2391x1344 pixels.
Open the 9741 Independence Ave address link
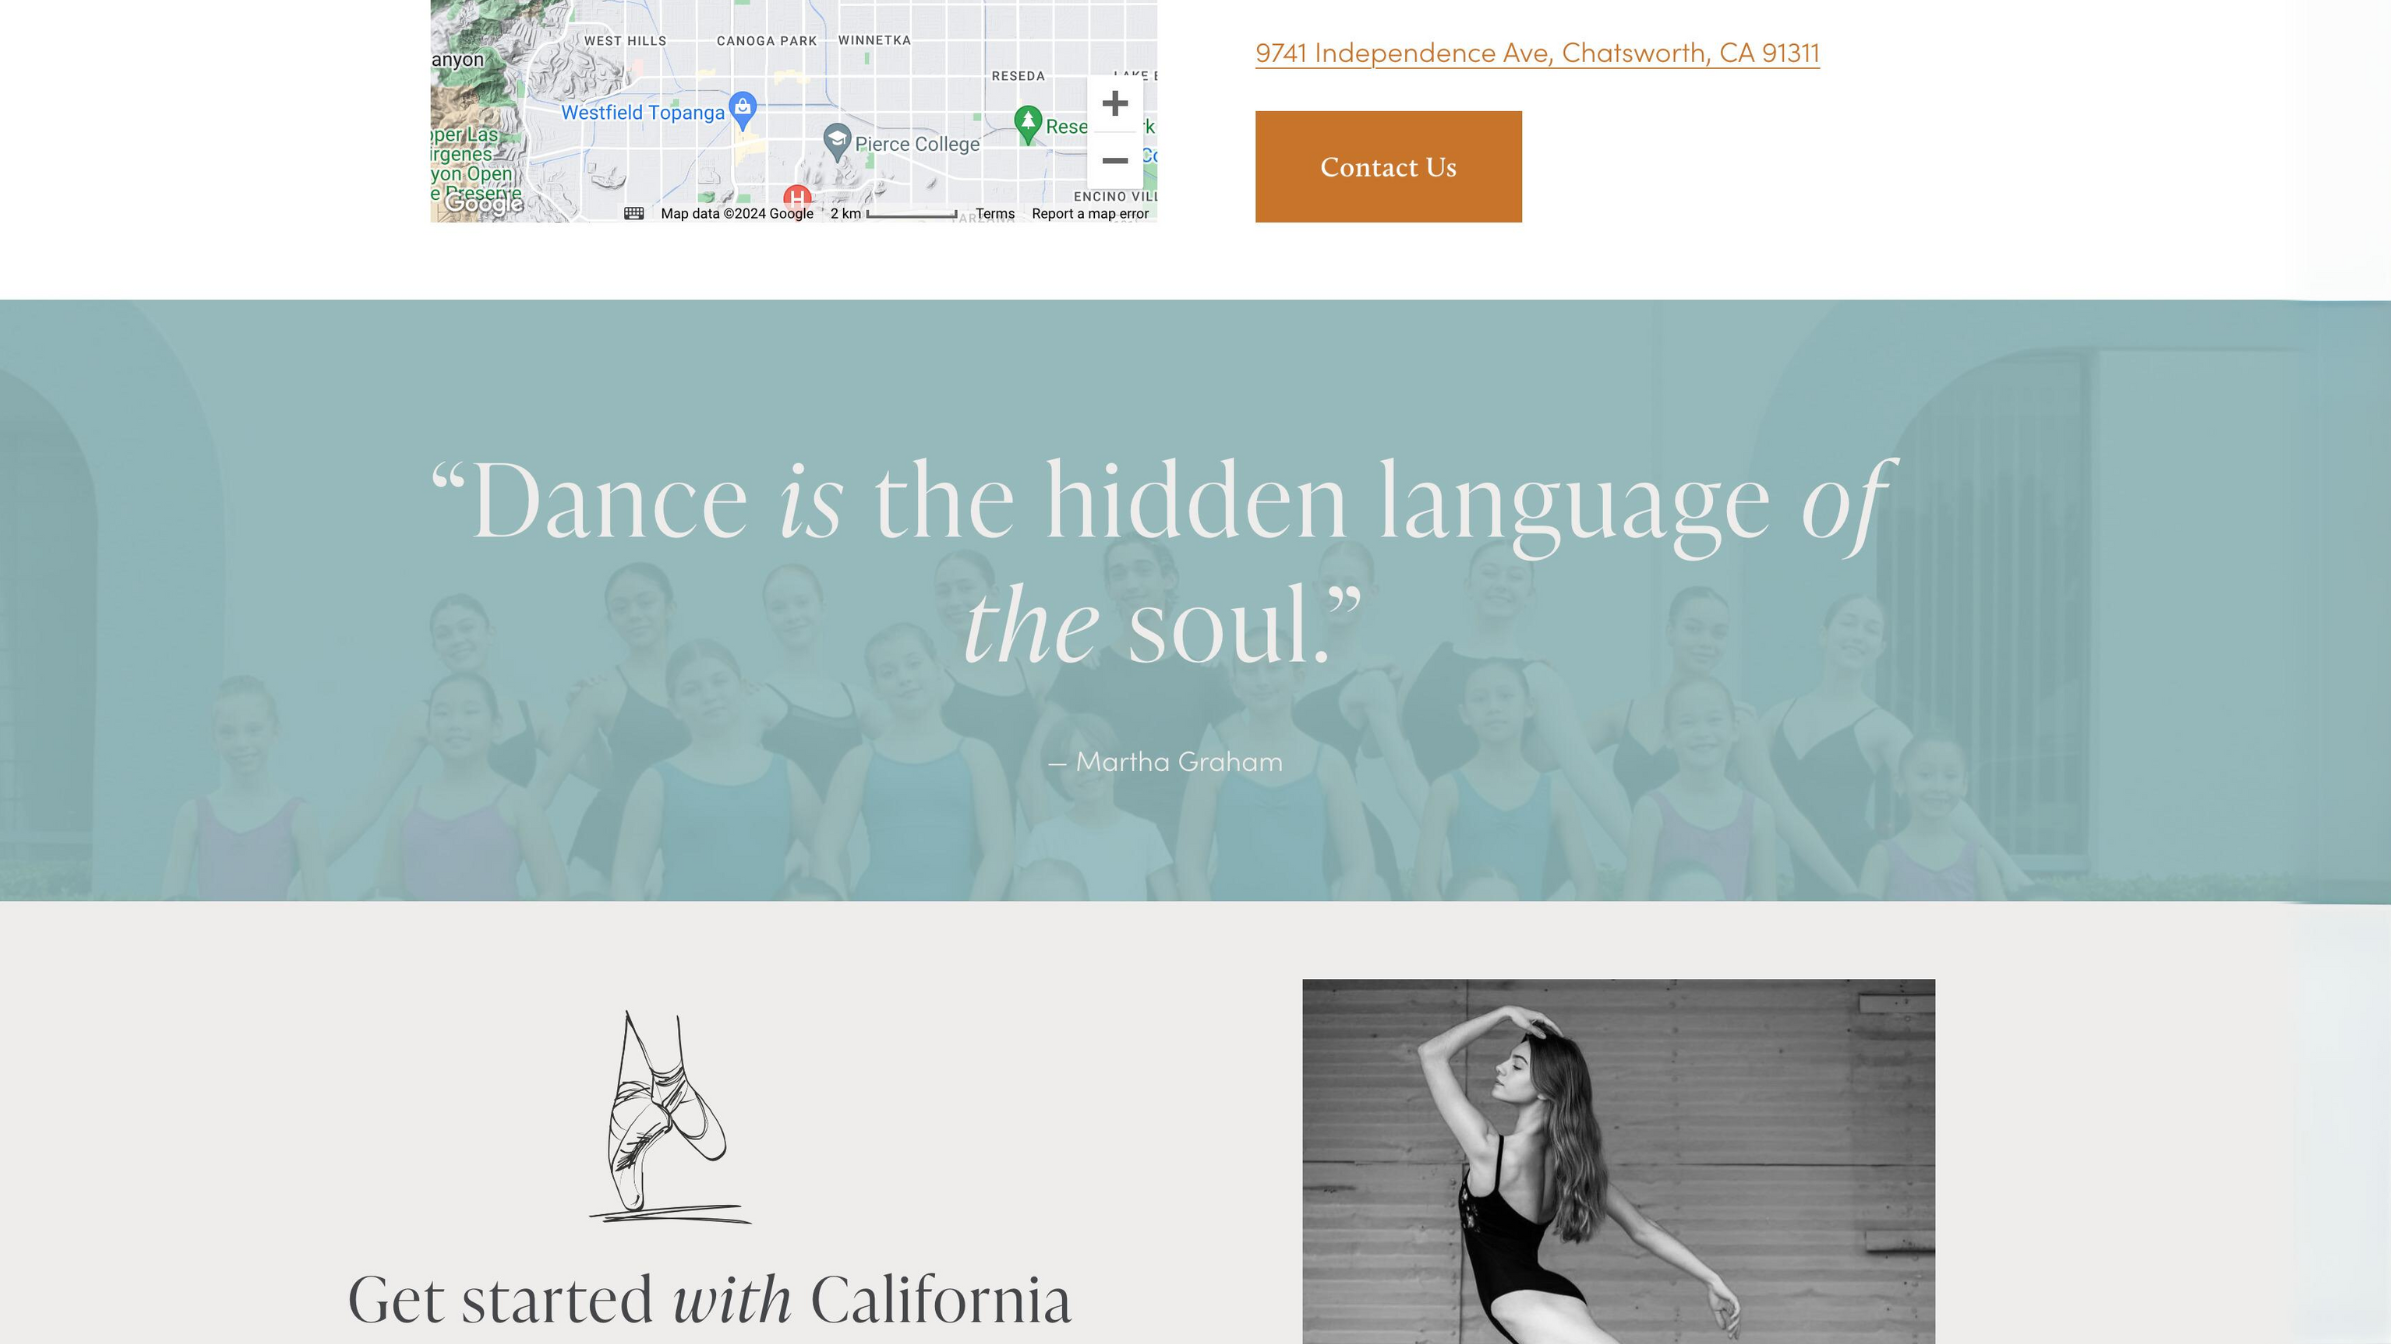pos(1537,52)
